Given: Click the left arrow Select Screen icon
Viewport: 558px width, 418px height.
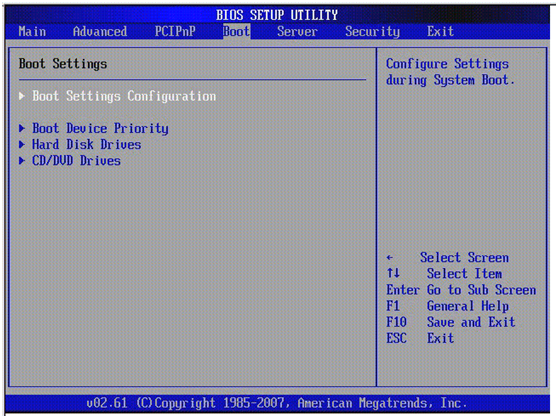Looking at the screenshot, I should 390,258.
